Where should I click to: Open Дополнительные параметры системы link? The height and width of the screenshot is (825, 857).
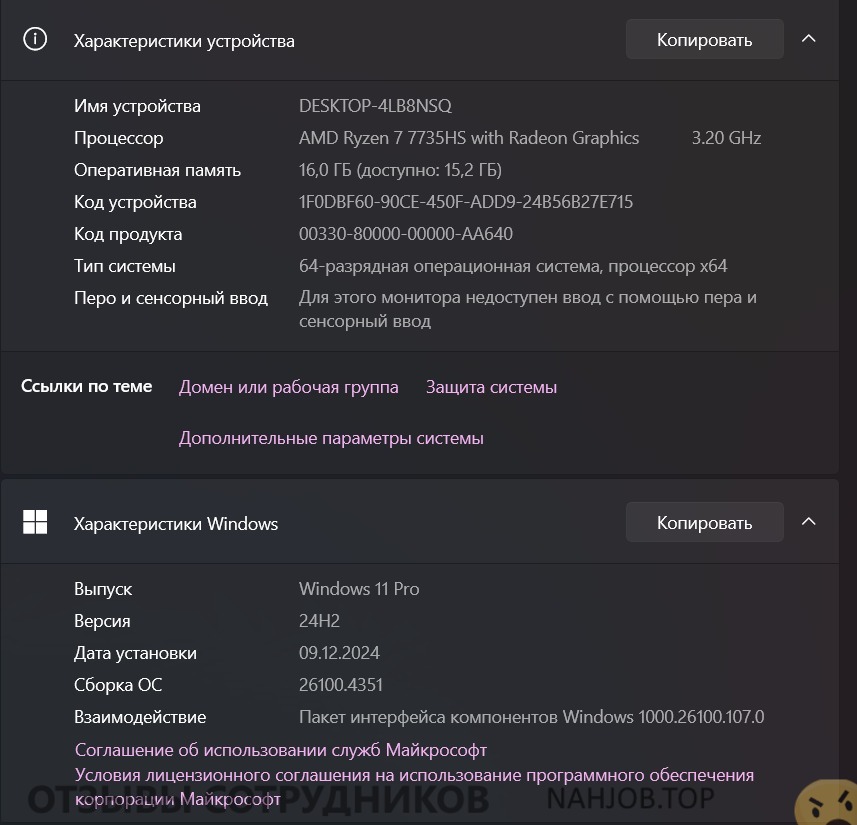[331, 438]
